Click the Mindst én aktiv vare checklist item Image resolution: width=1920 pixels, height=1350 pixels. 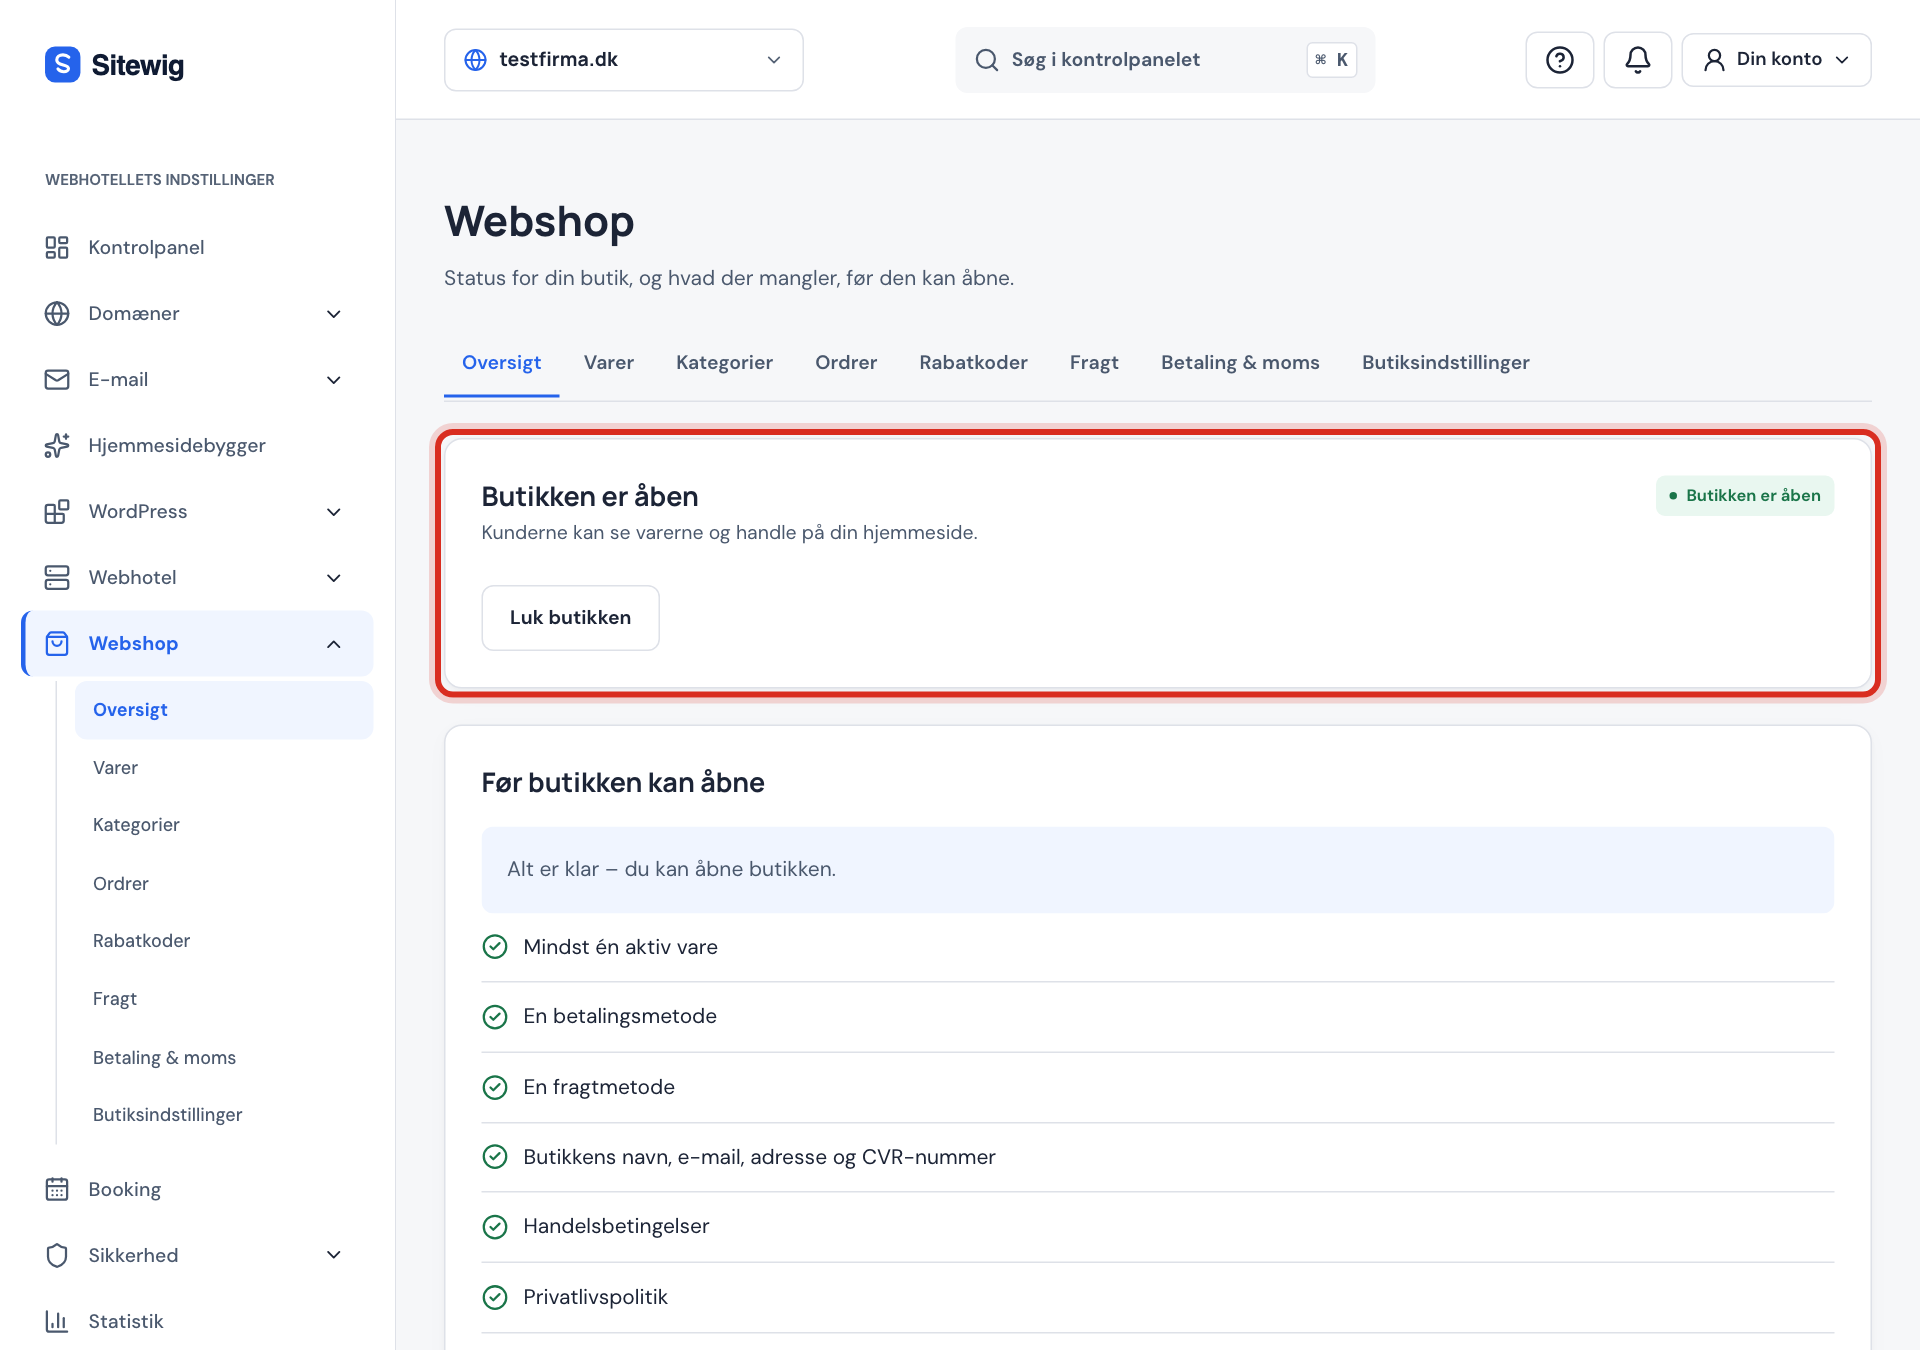(1158, 947)
